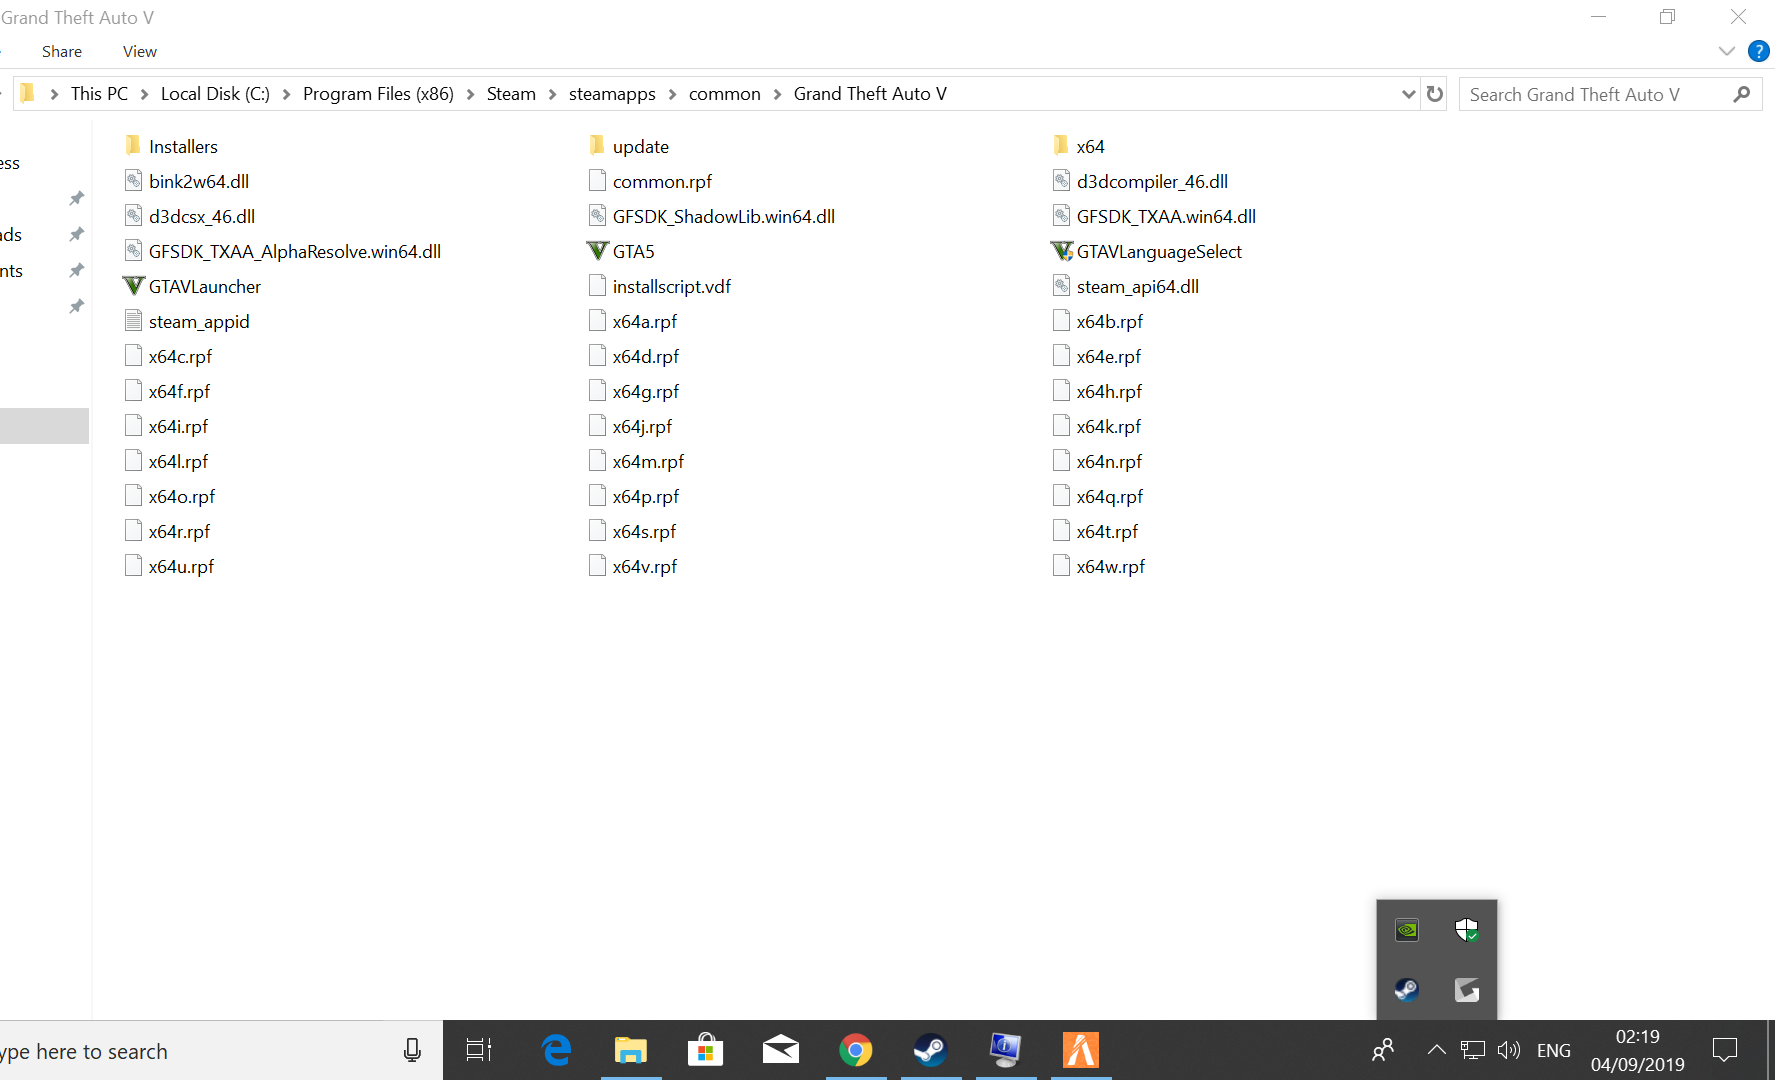1775x1080 pixels.
Task: Open Steam from the taskbar
Action: 931,1050
